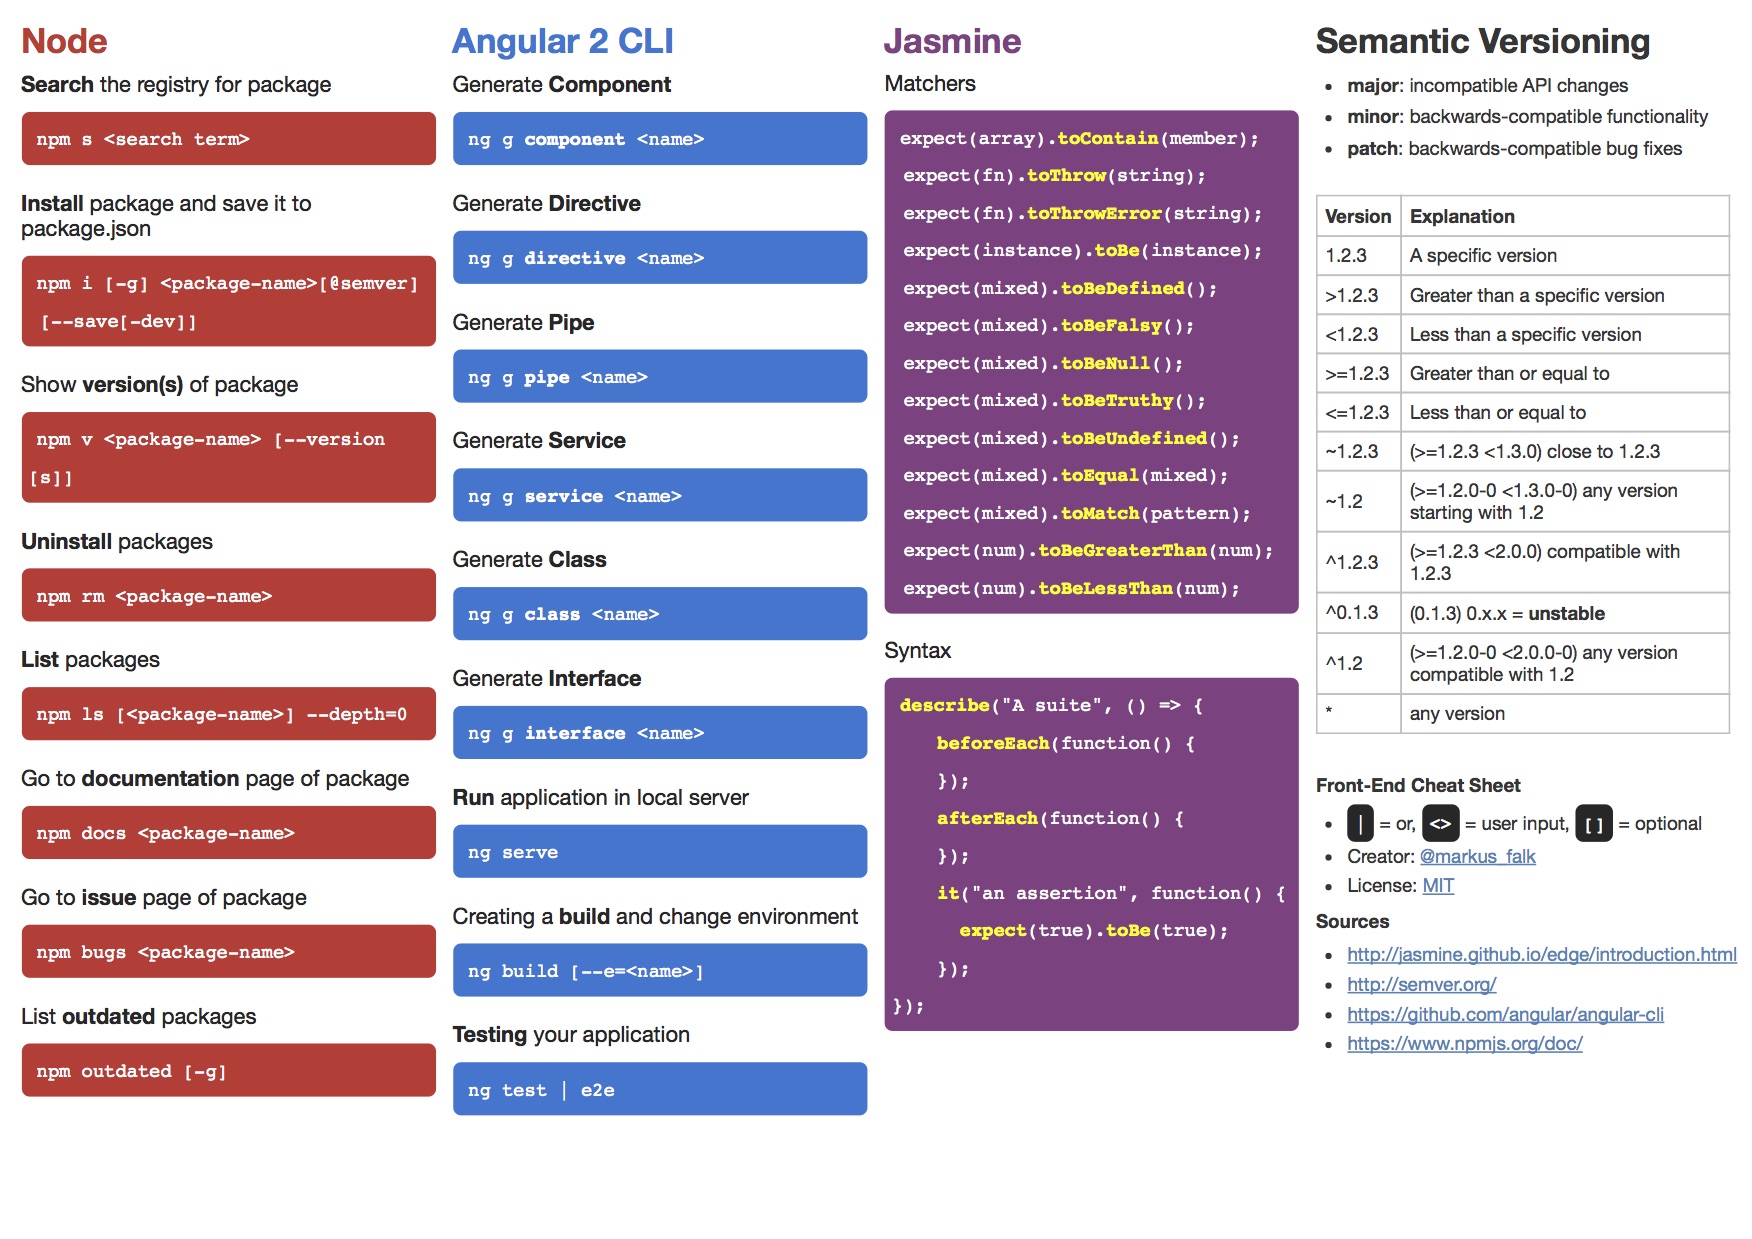Click the Node heading
Screen dimensions: 1752x1239
[64, 41]
